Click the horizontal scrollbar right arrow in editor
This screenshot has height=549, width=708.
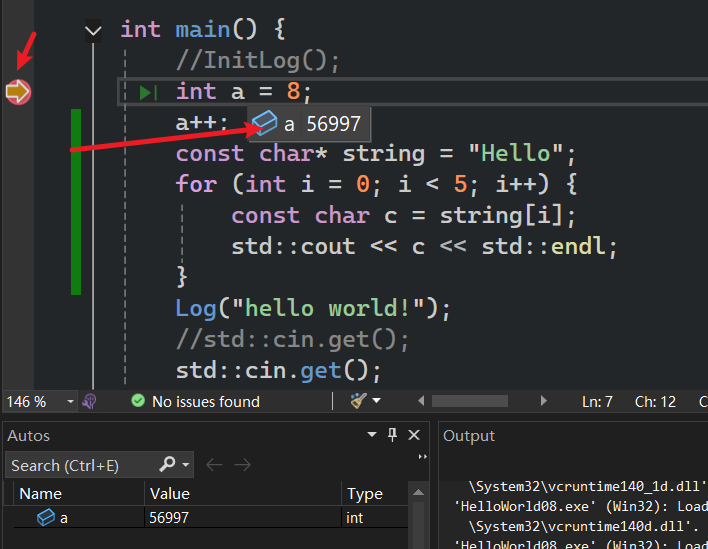544,401
